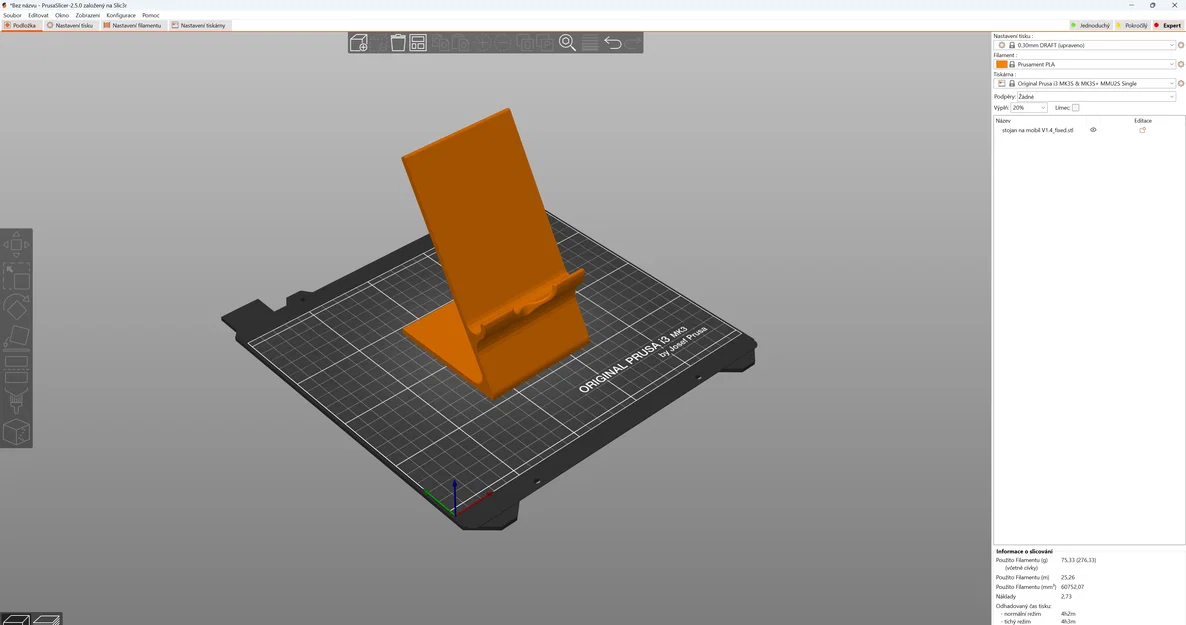Select the Scale tool
The height and width of the screenshot is (625, 1186).
click(16, 277)
